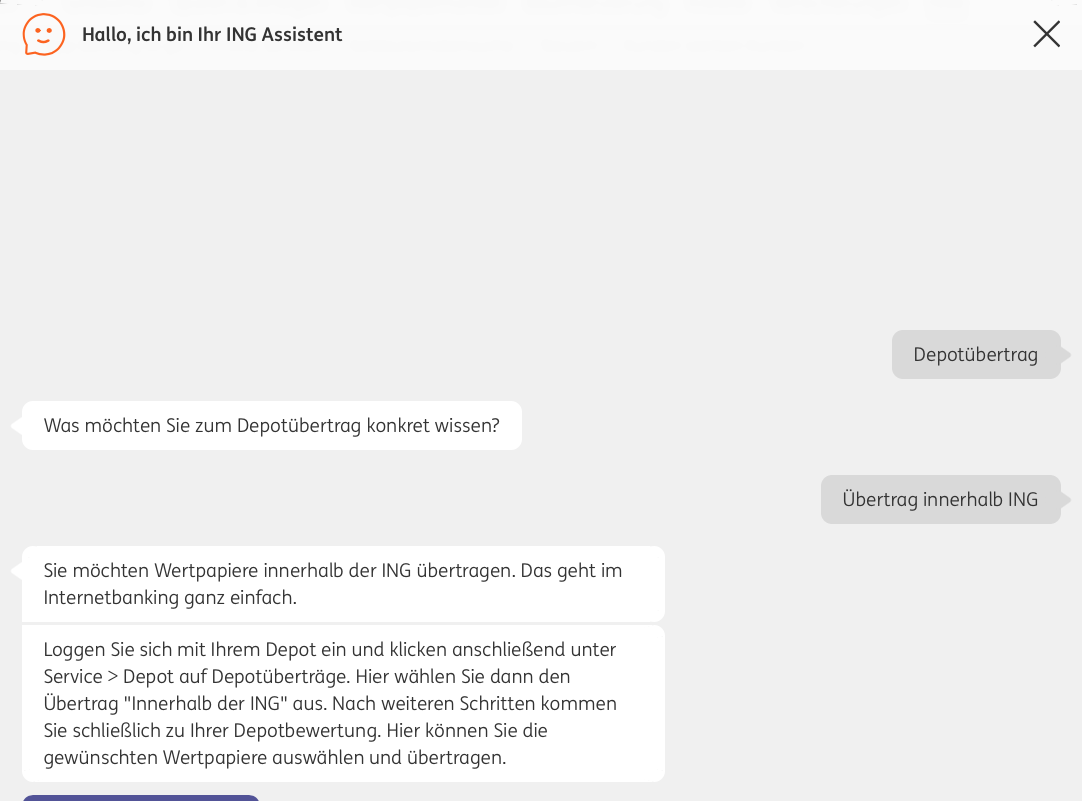
Task: Click the "Was möchten Sie zum Depotübertrag konkret wissen?" message
Action: pyautogui.click(x=272, y=426)
